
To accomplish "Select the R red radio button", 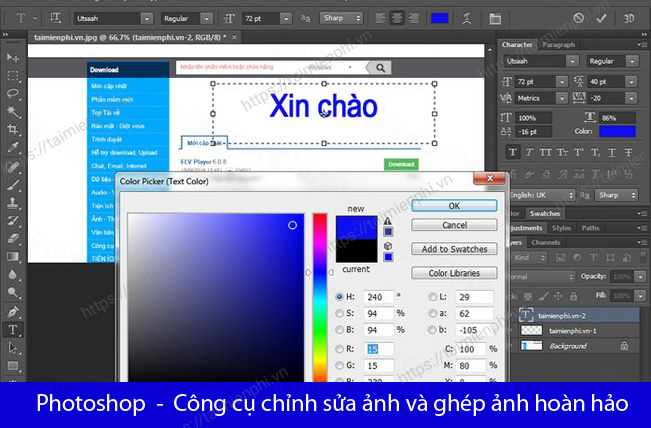I will [339, 349].
